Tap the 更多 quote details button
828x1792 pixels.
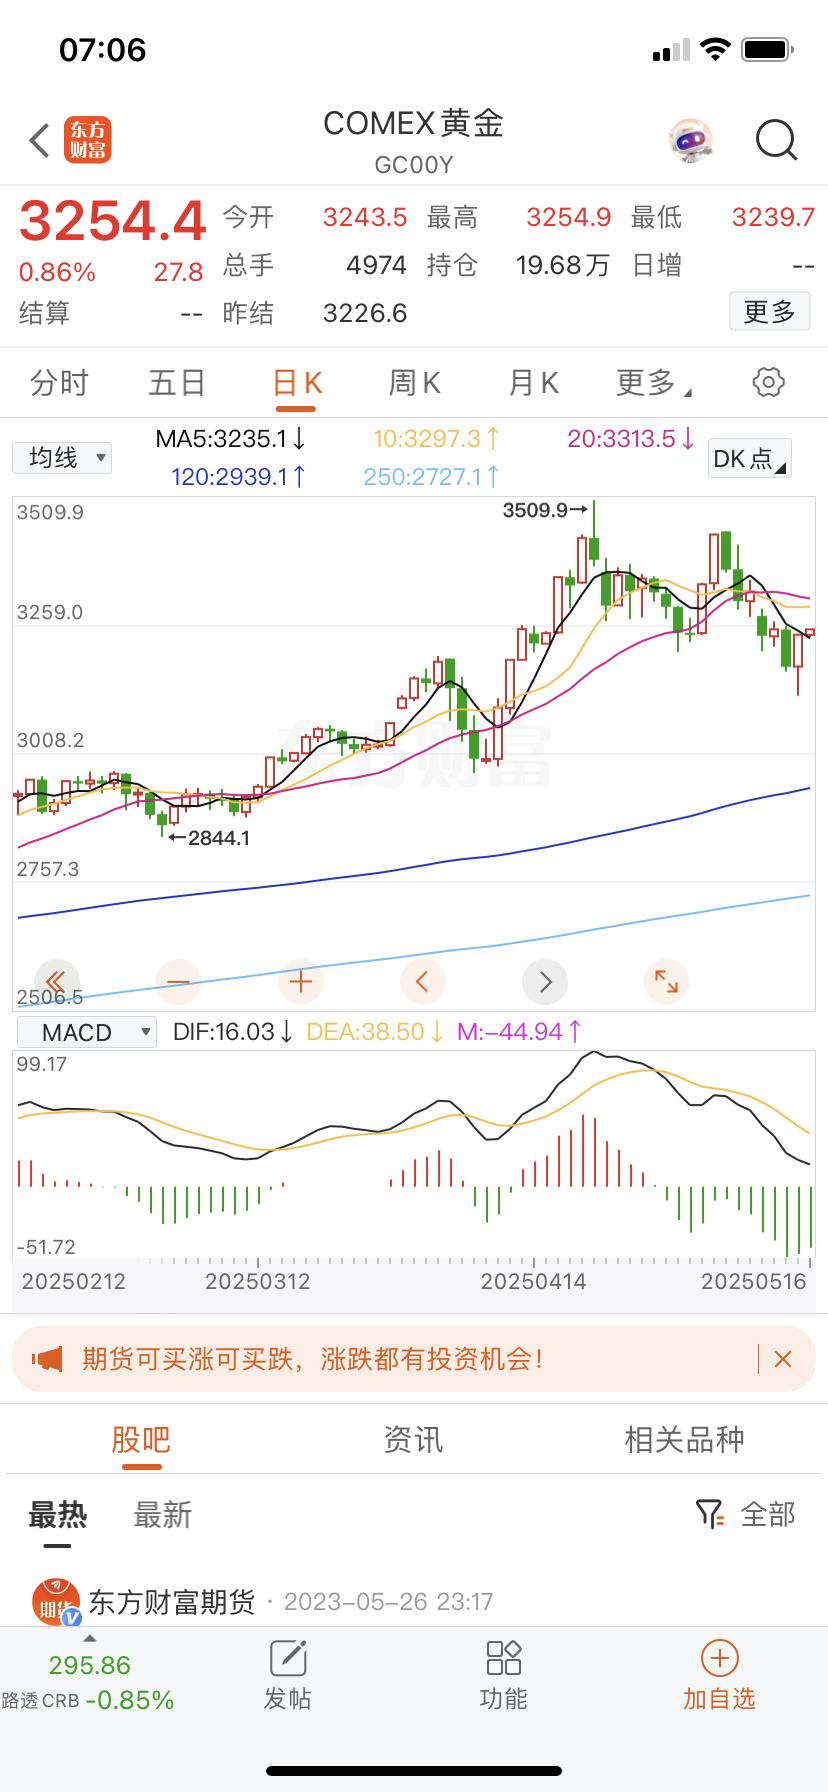pos(769,312)
